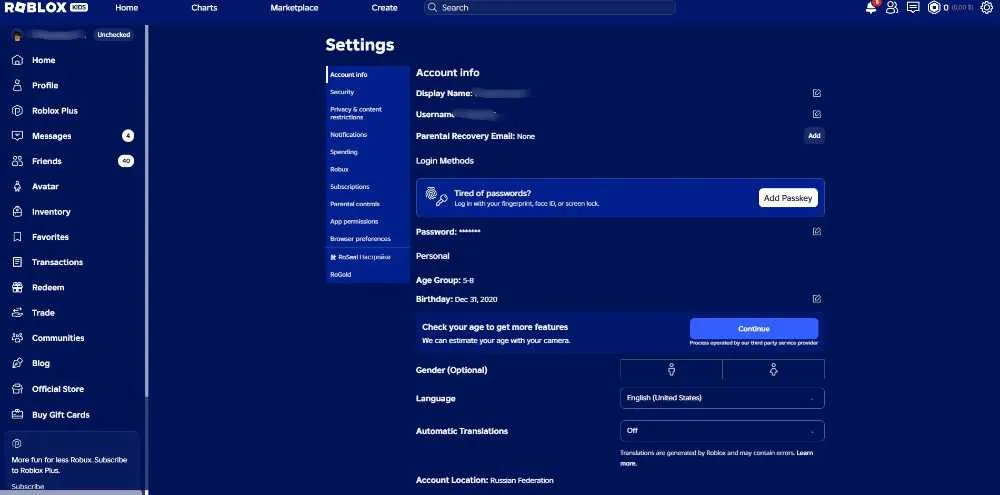Open the notifications bell icon
The height and width of the screenshot is (495, 1000).
coord(871,8)
